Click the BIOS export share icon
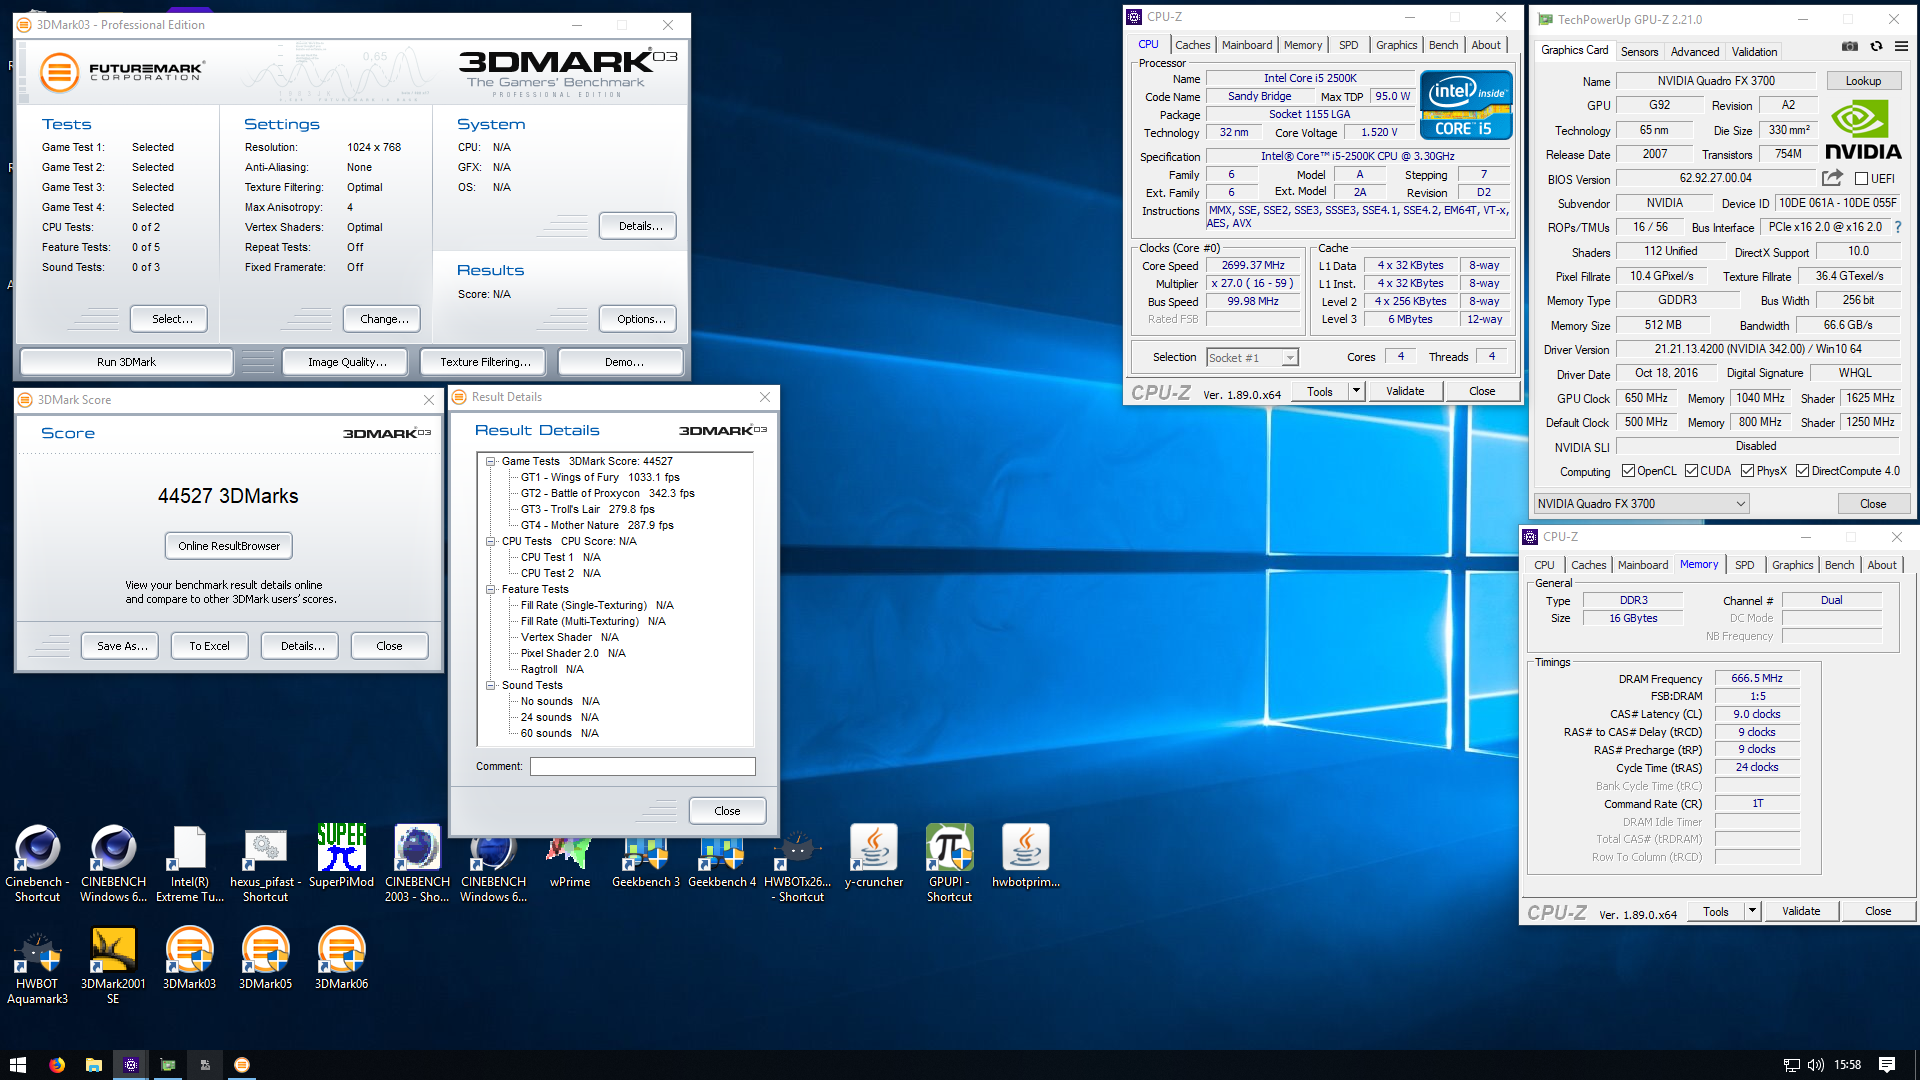 coord(1832,178)
